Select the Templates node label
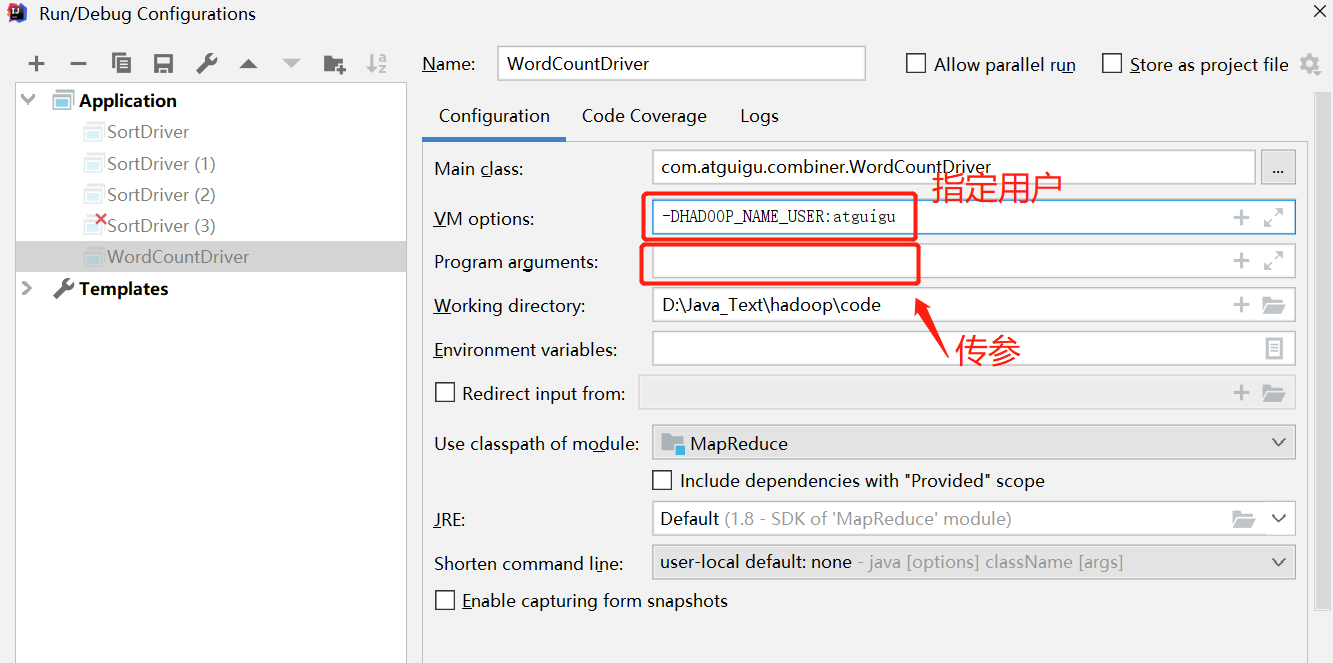Screen dimensions: 1333x663 (123, 288)
